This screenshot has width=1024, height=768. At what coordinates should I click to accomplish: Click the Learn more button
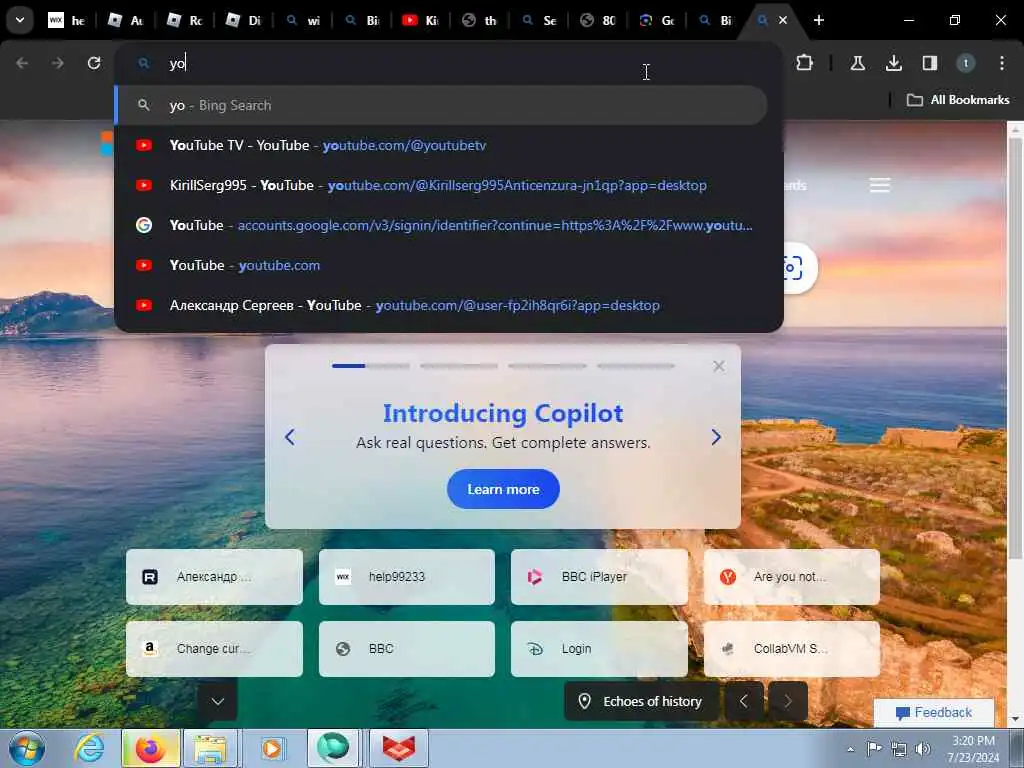503,489
